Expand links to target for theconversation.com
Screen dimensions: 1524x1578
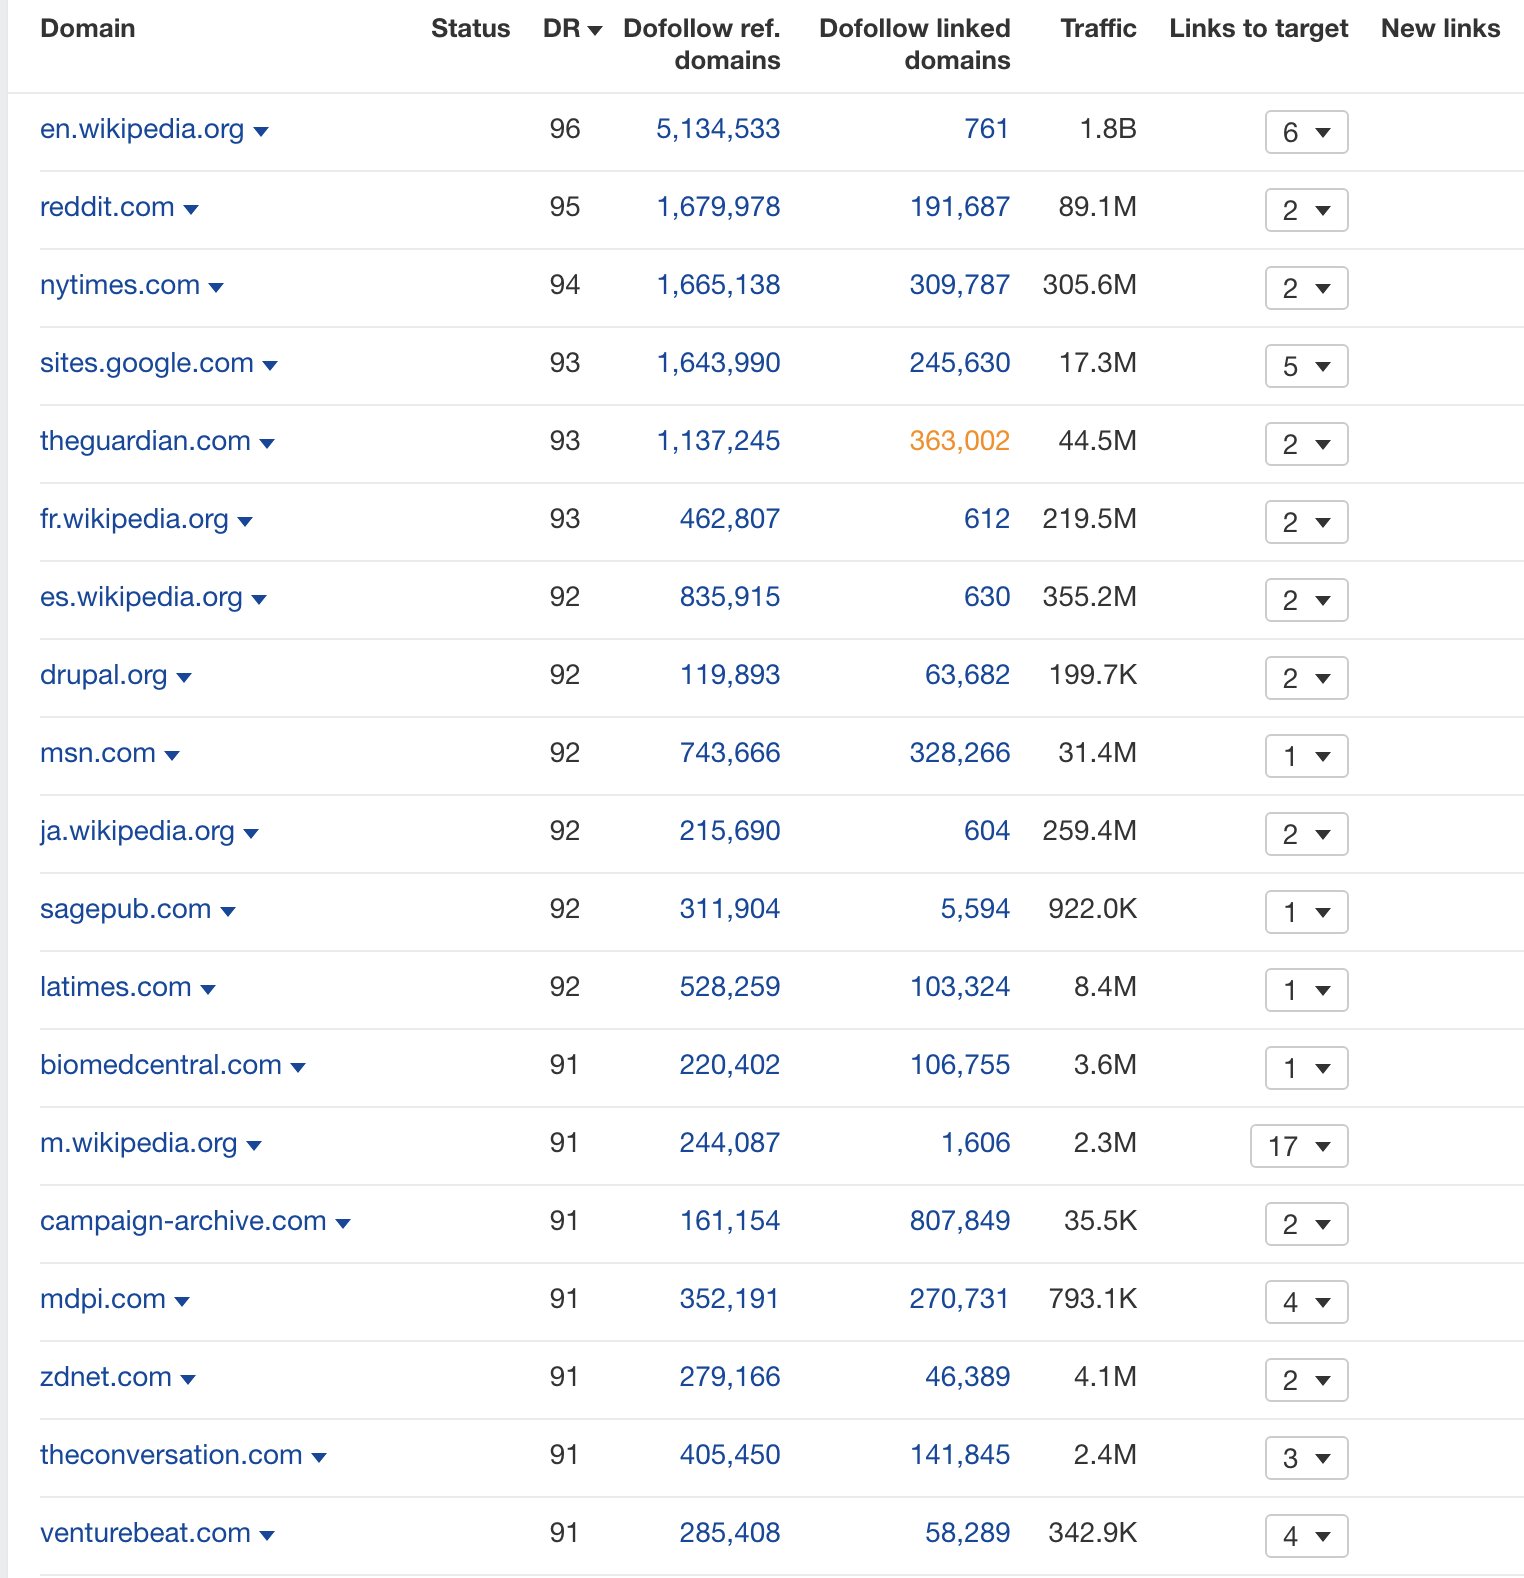point(1306,1458)
